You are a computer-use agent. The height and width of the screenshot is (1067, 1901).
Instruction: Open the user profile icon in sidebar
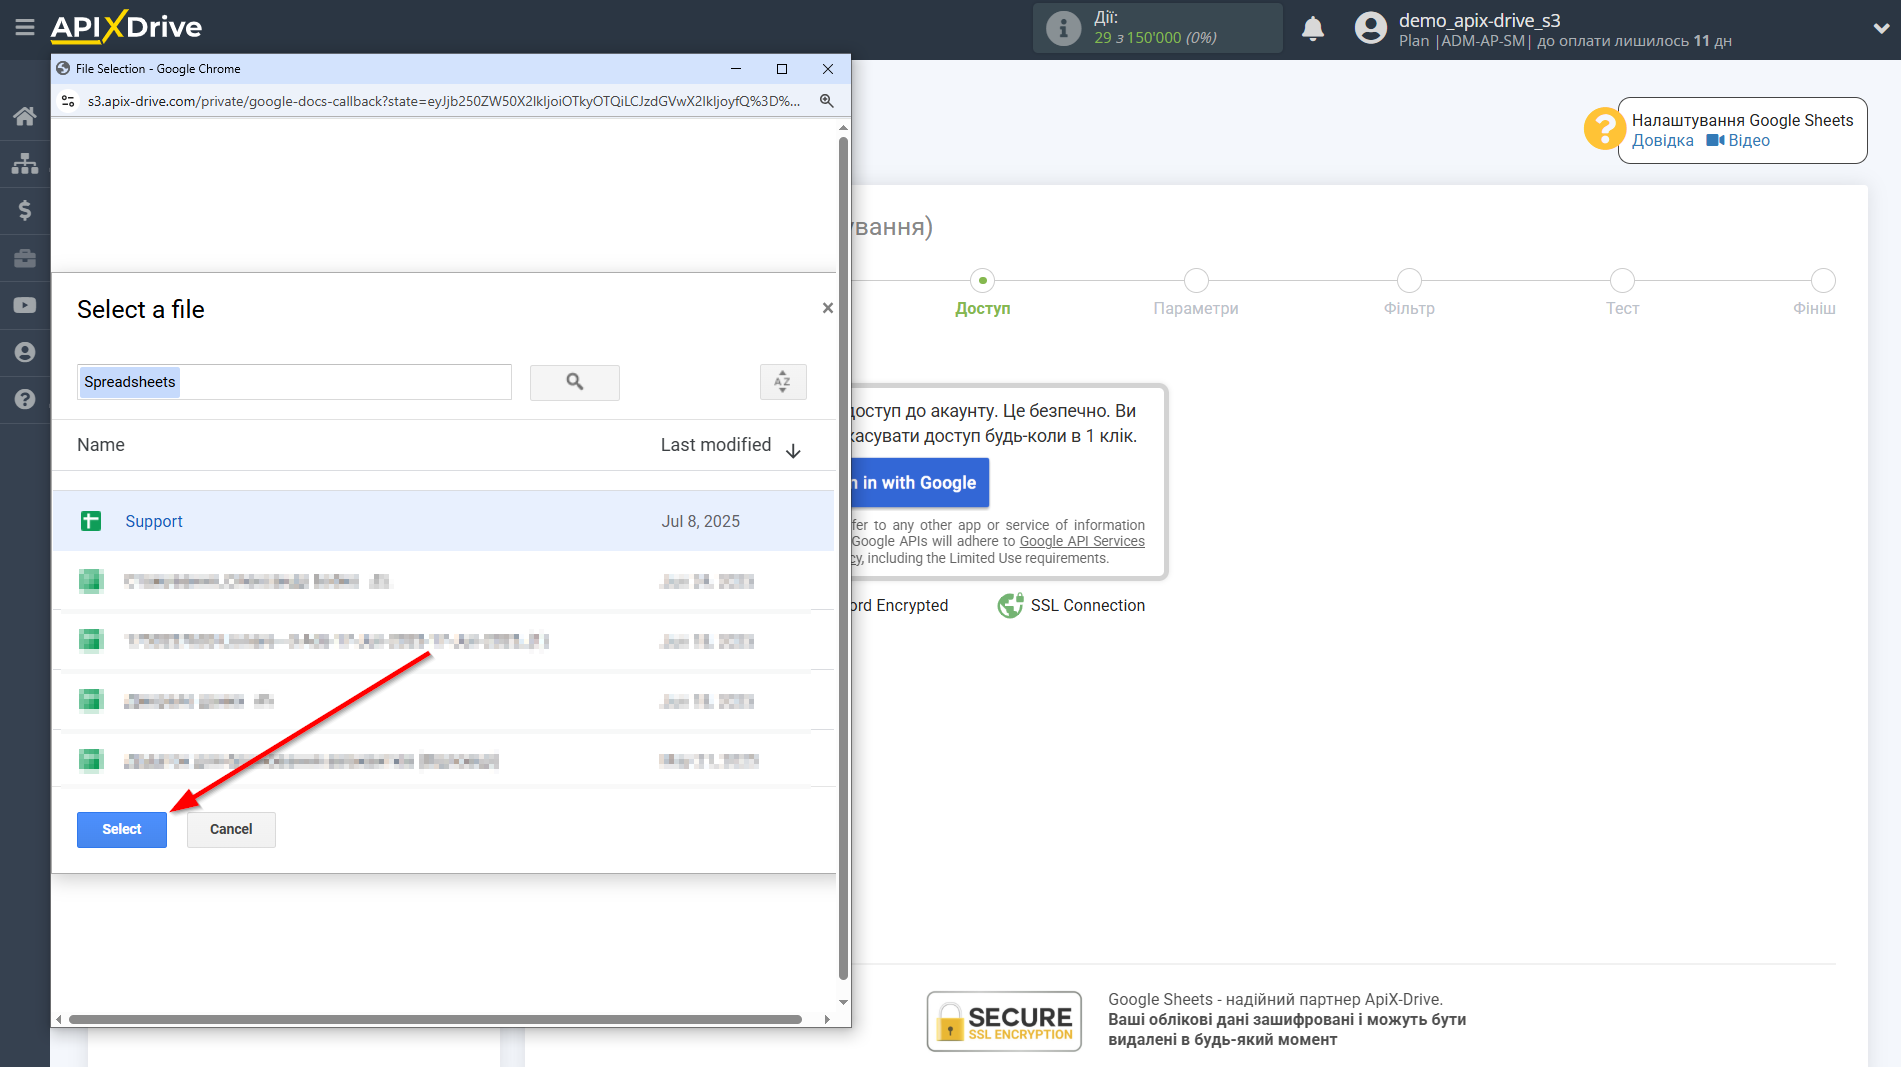click(x=25, y=352)
